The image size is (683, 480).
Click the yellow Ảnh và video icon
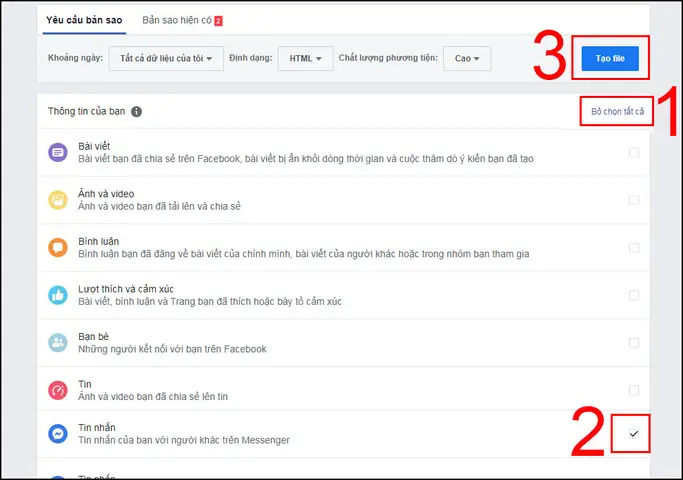pos(58,200)
